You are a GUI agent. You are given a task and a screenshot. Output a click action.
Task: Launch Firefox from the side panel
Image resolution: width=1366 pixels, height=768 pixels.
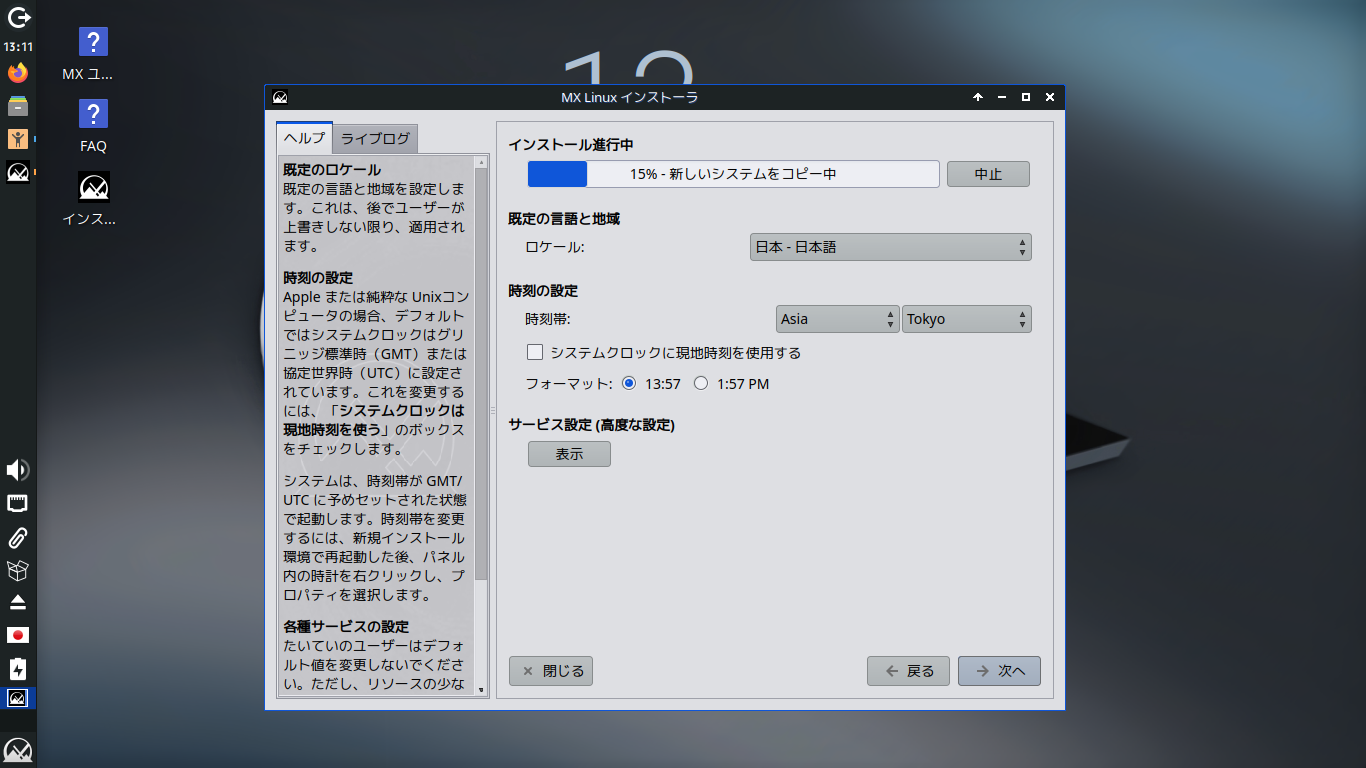(18, 73)
